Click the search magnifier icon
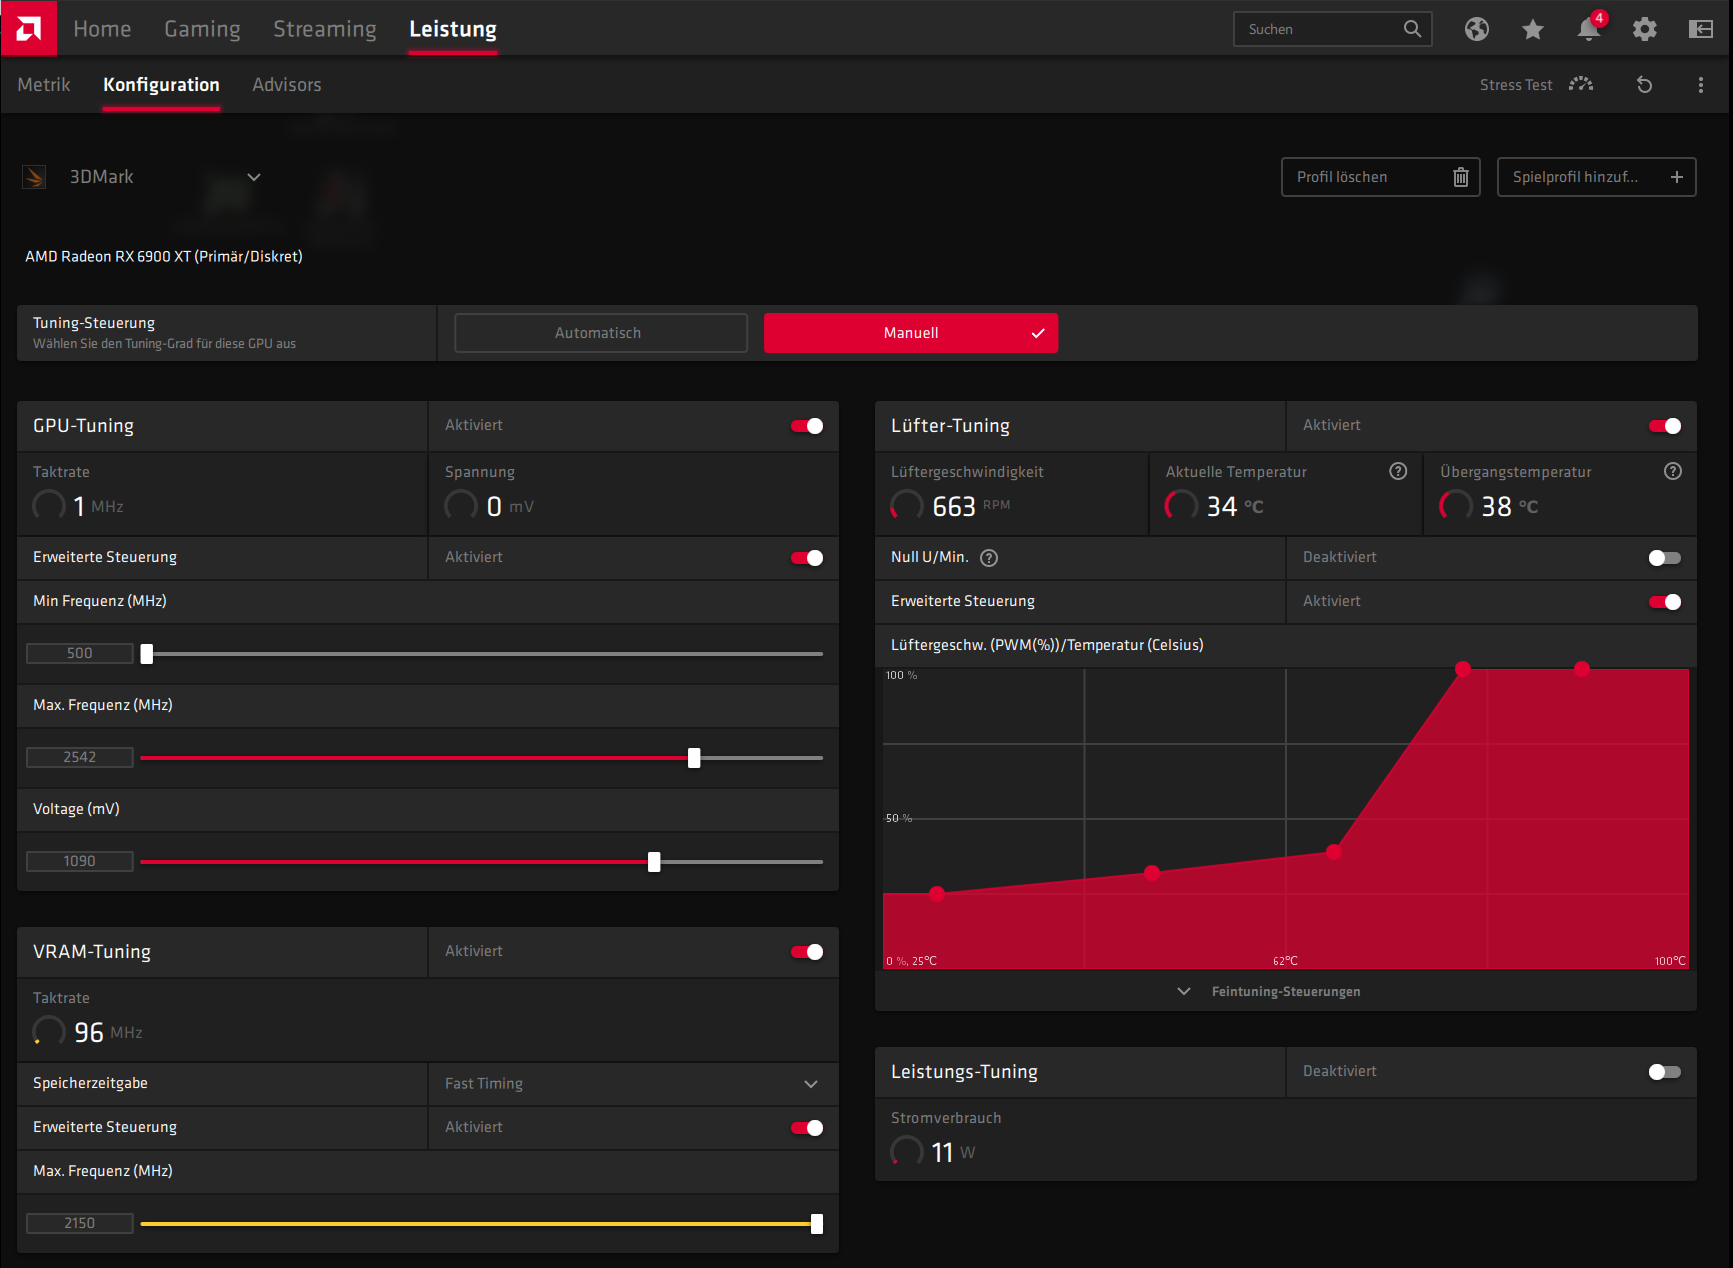The width and height of the screenshot is (1733, 1268). pos(1412,29)
